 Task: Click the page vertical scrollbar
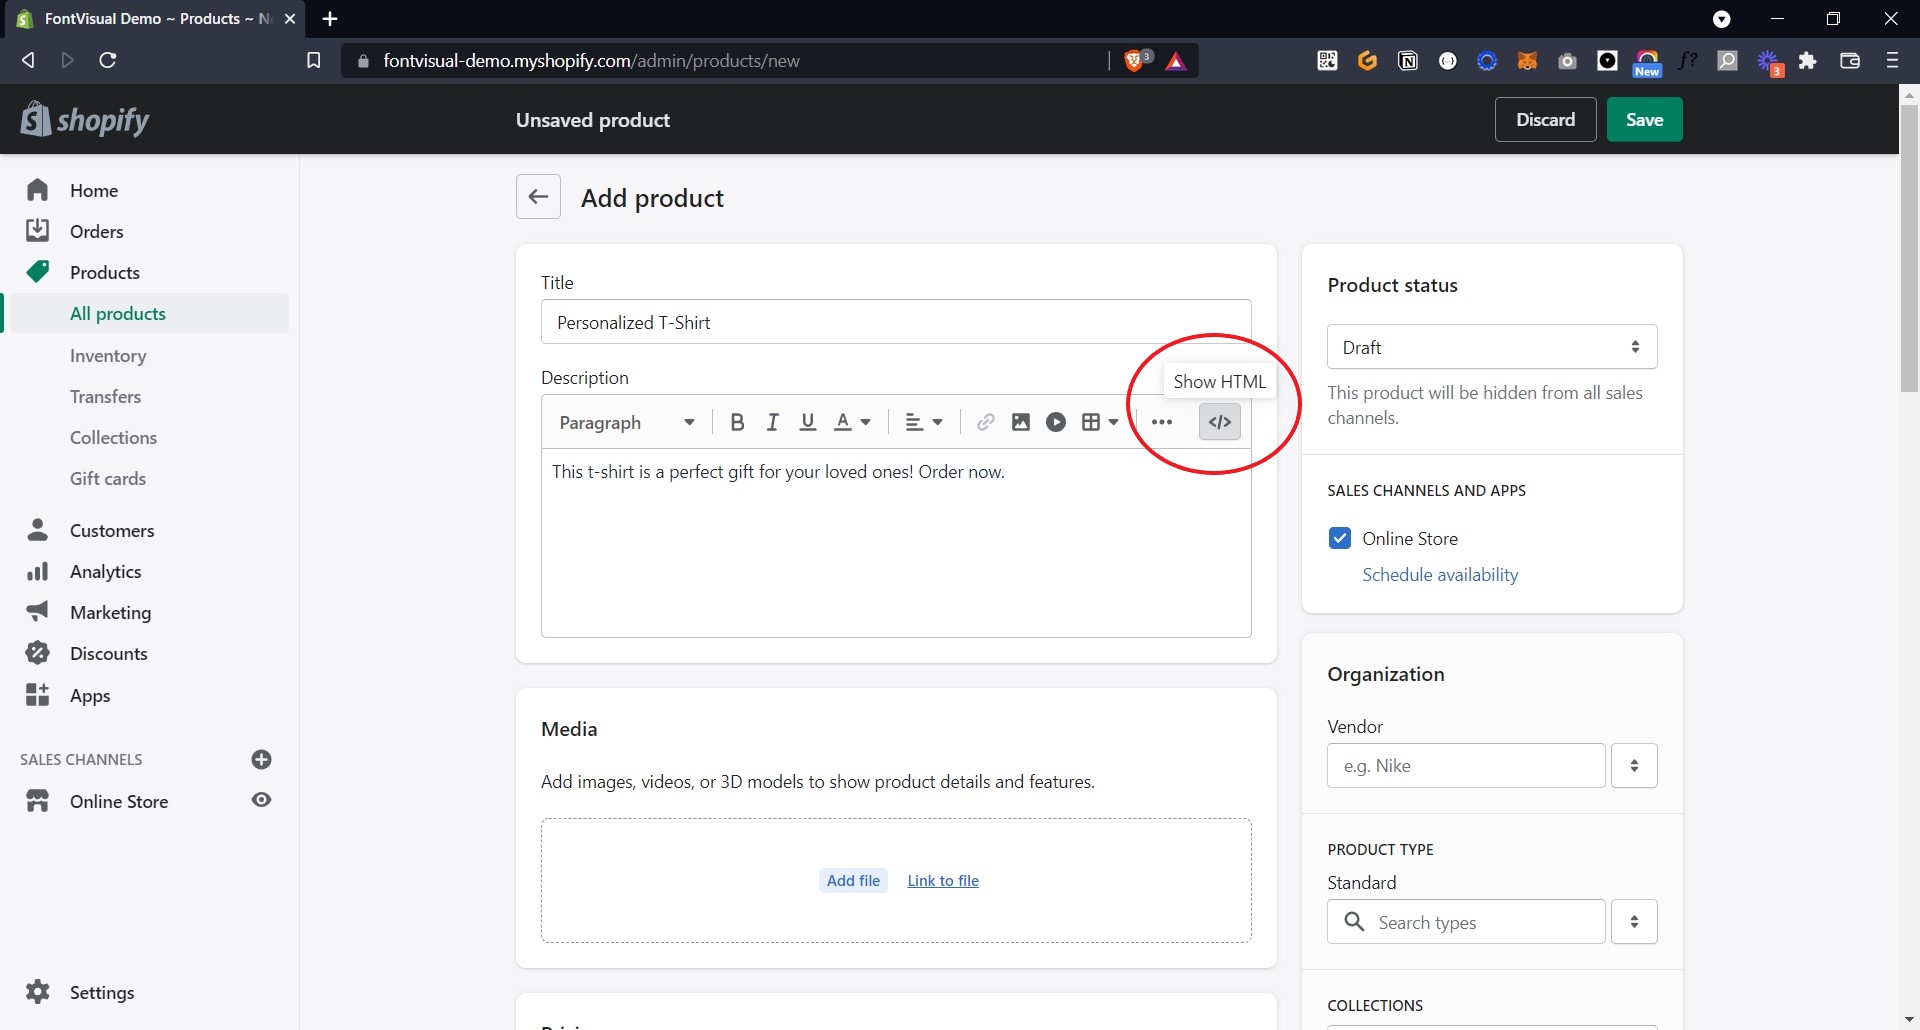click(1909, 248)
